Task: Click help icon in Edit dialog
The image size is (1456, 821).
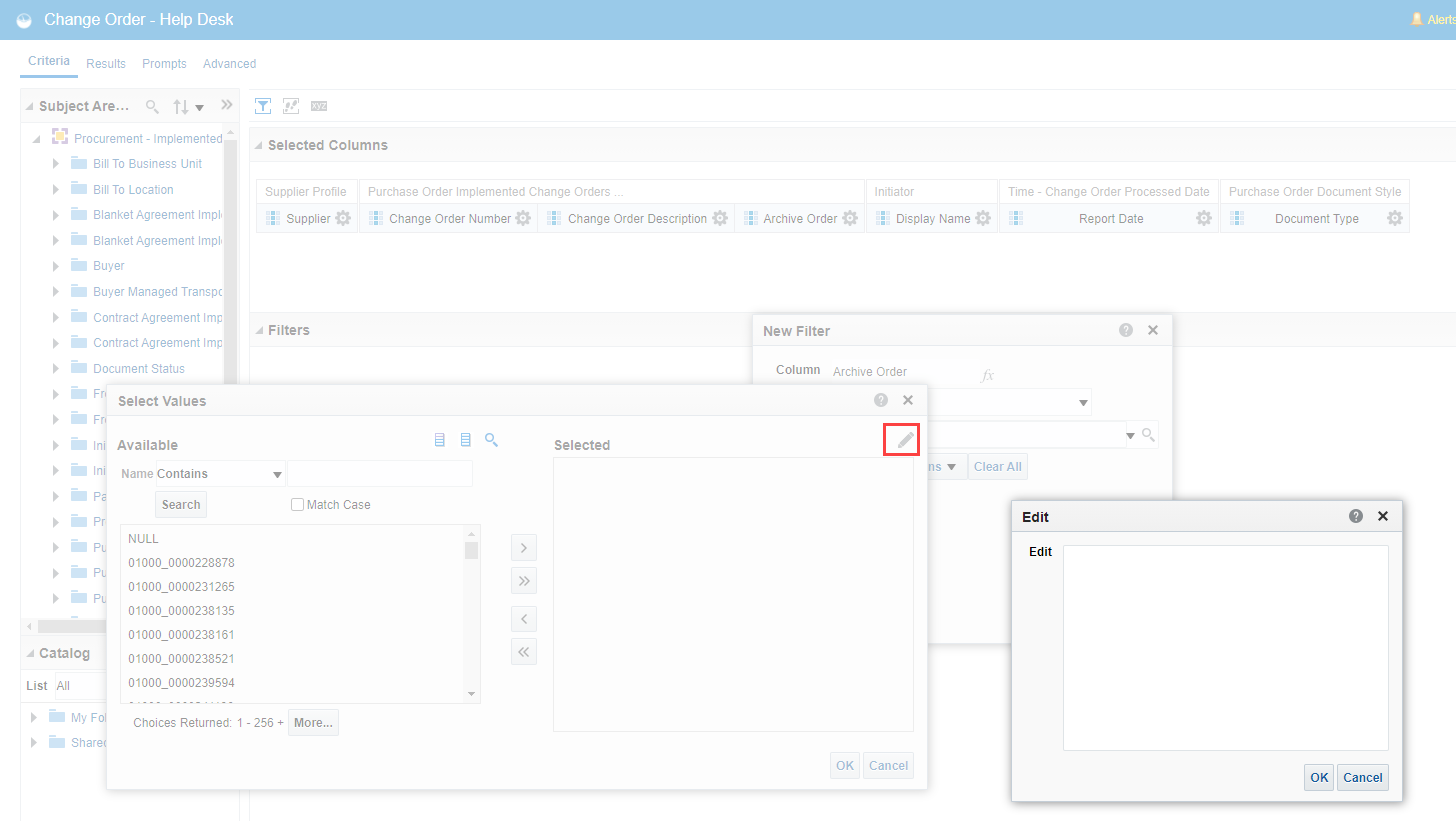Action: point(1356,516)
